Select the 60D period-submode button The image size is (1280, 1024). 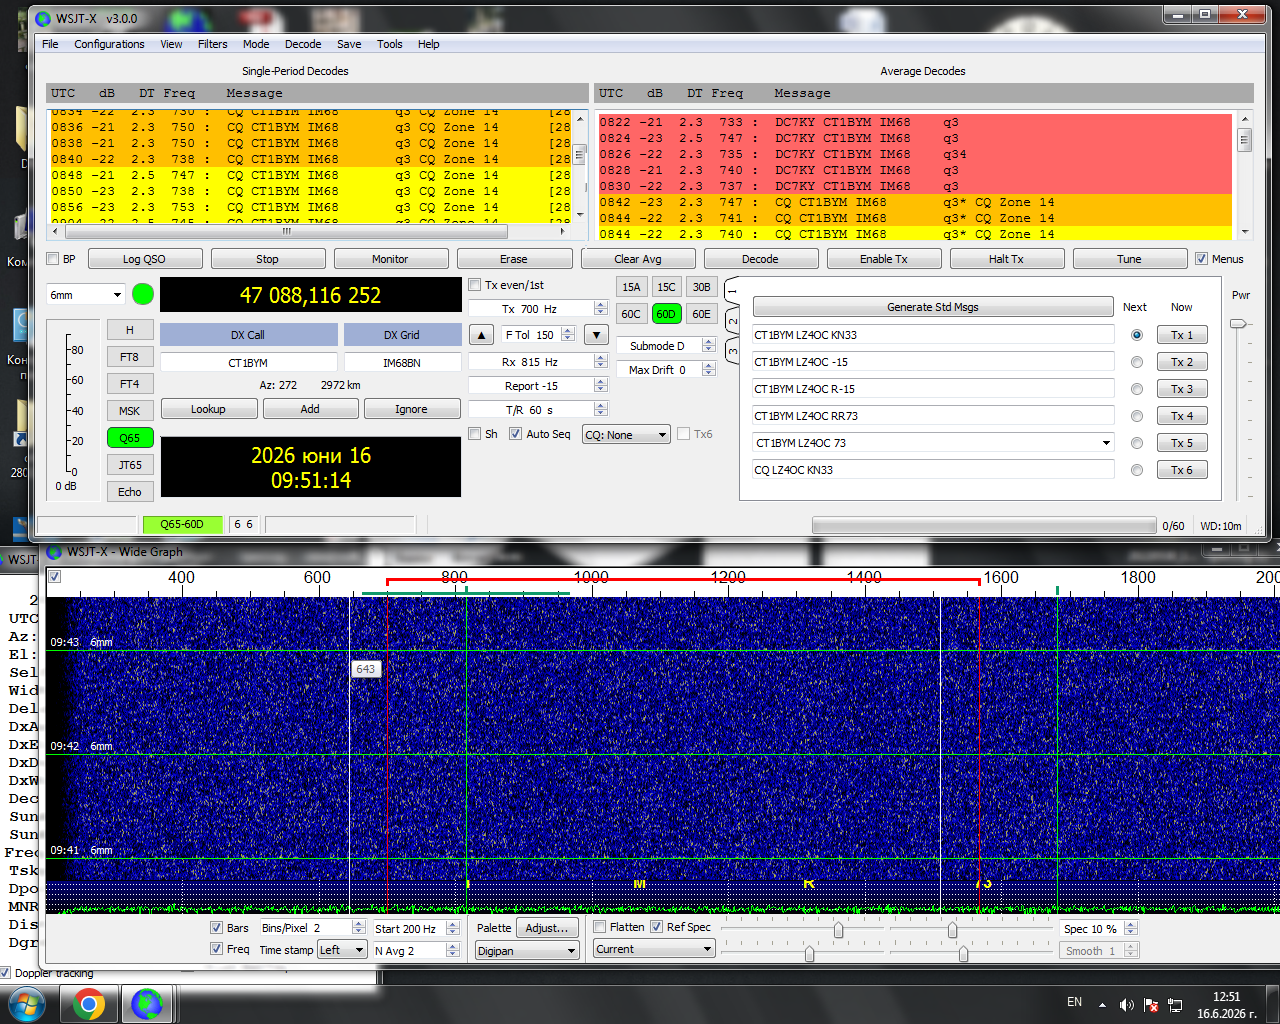pyautogui.click(x=666, y=314)
